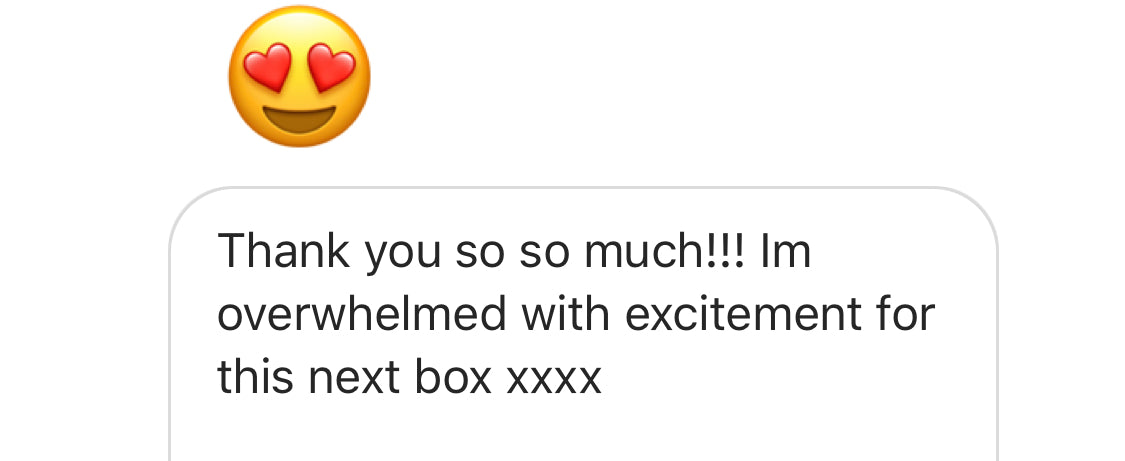Click the word "Im" ending the first line
This screenshot has height=461, width=1125.
point(785,252)
